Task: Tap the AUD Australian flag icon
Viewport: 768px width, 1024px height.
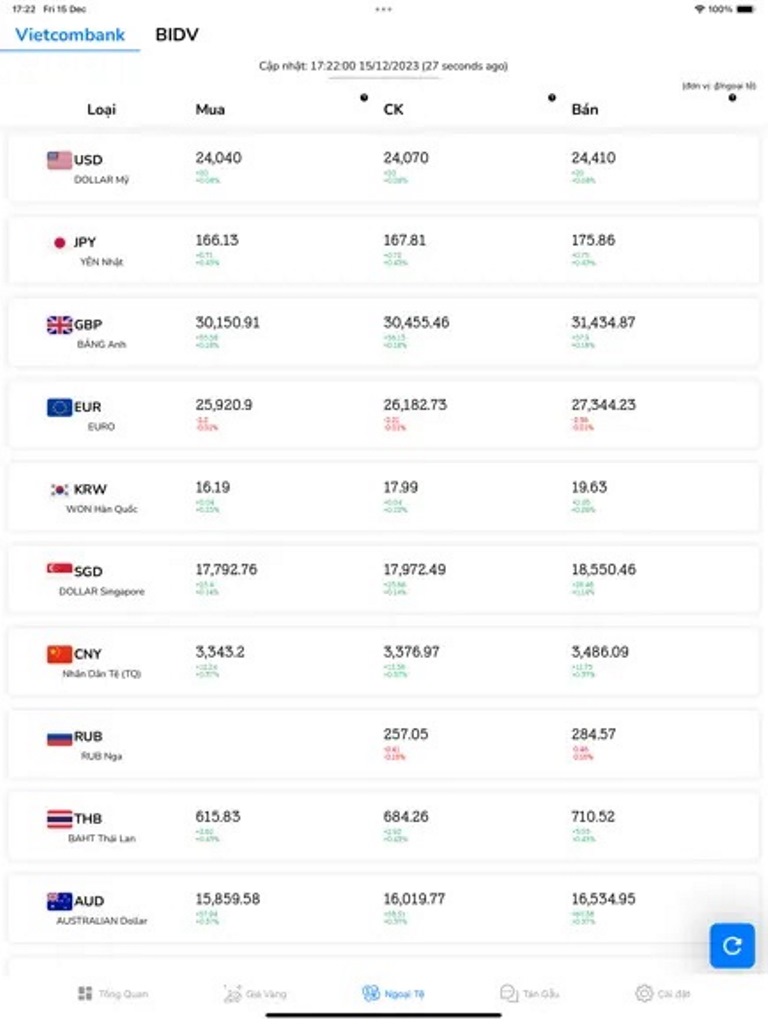Action: point(59,901)
